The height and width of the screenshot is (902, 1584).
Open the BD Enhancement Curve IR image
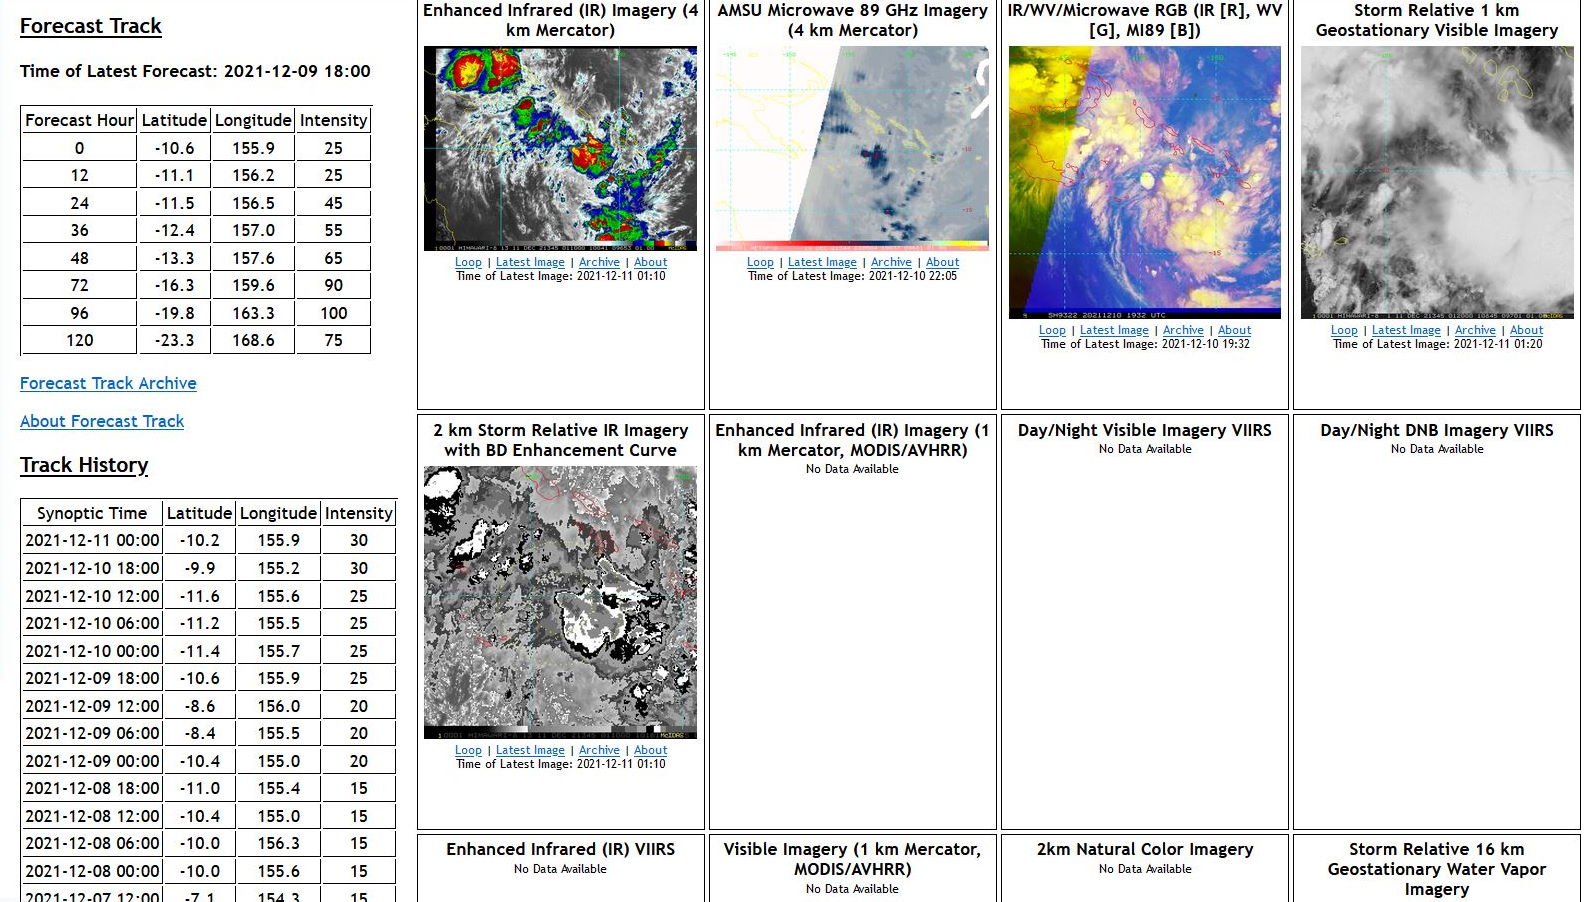[560, 602]
